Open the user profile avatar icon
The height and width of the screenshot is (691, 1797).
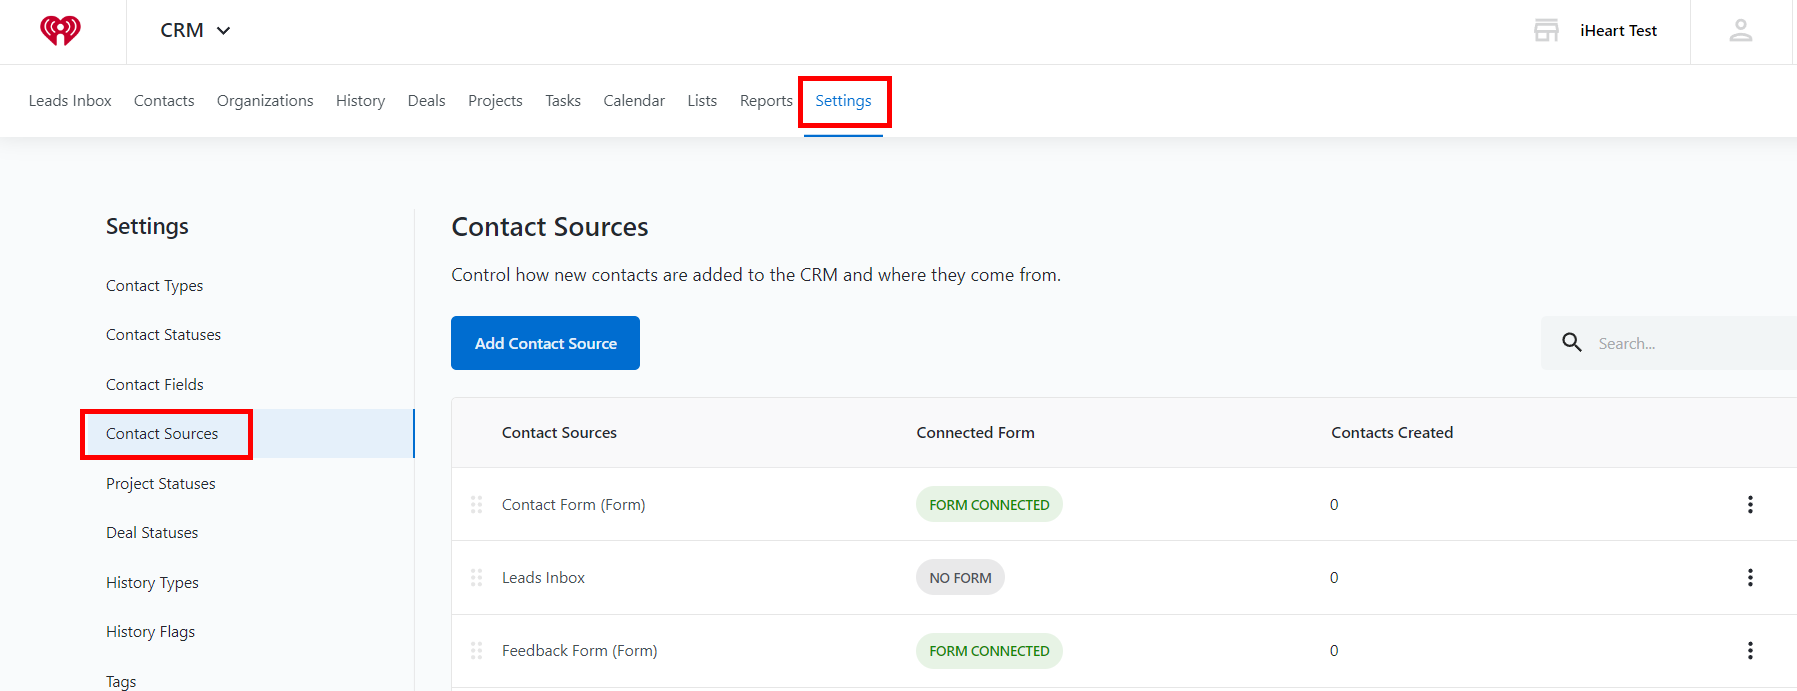[x=1741, y=31]
